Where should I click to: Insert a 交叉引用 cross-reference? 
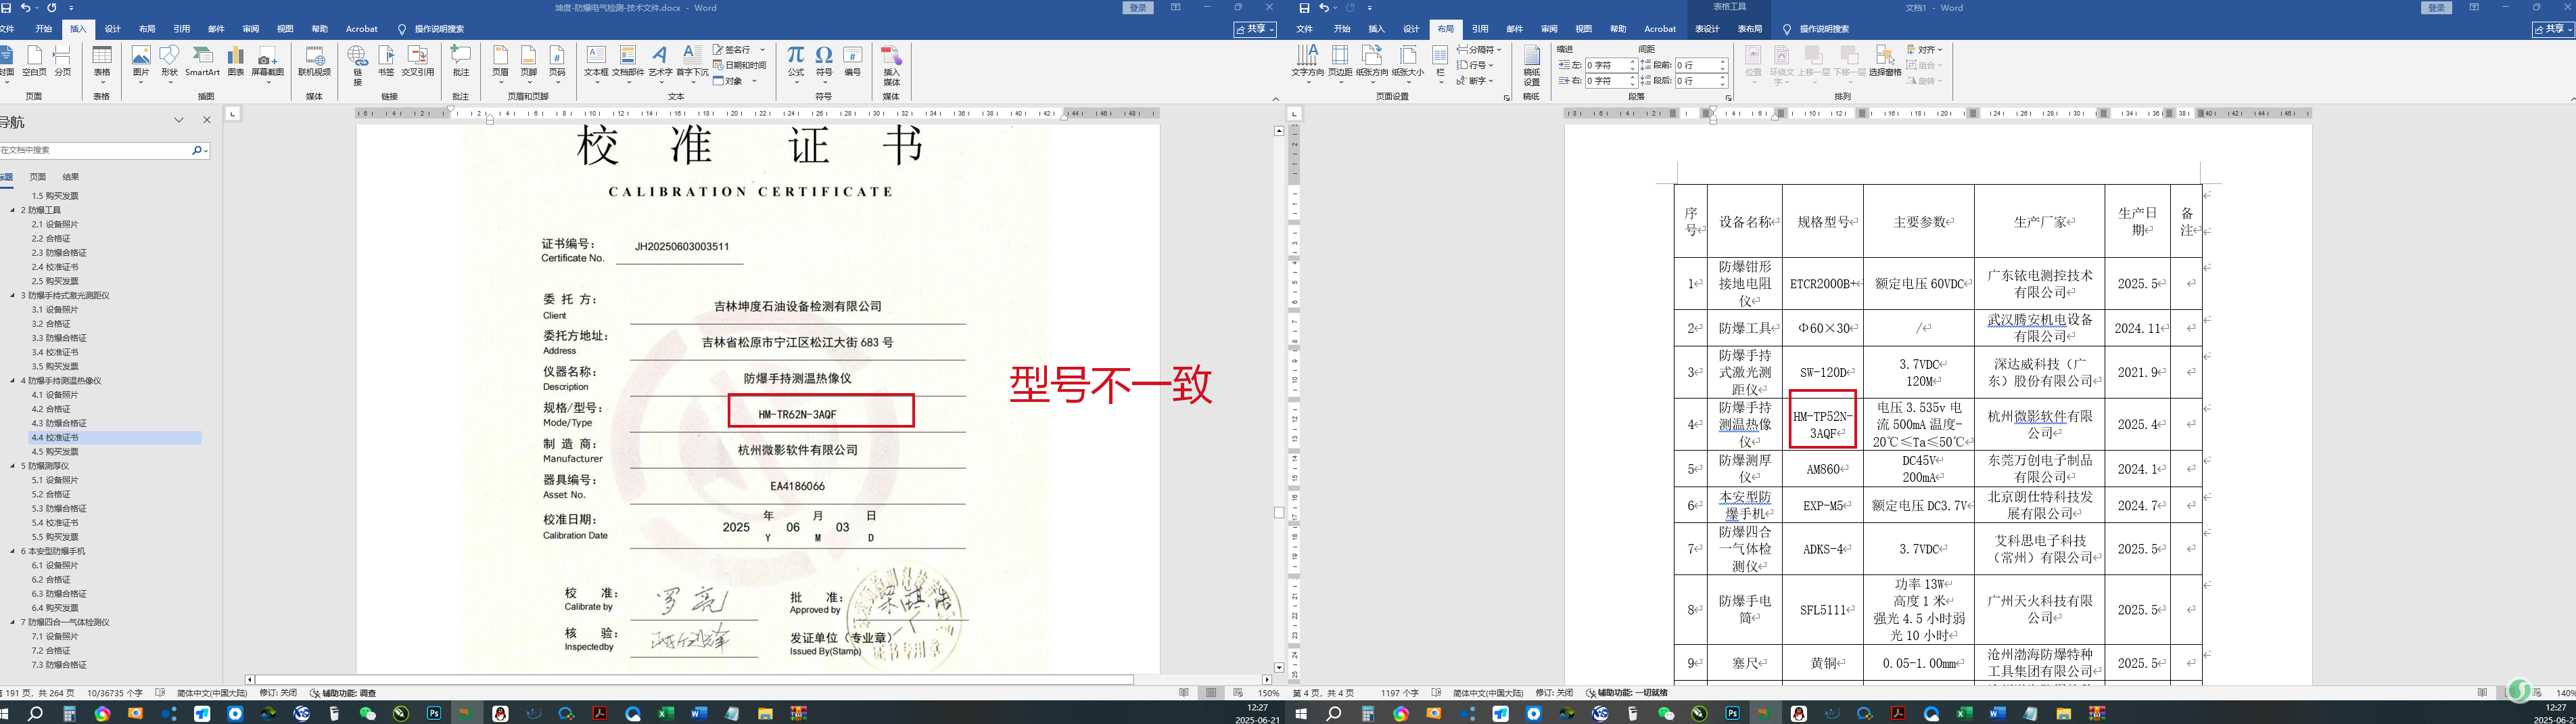pos(418,61)
